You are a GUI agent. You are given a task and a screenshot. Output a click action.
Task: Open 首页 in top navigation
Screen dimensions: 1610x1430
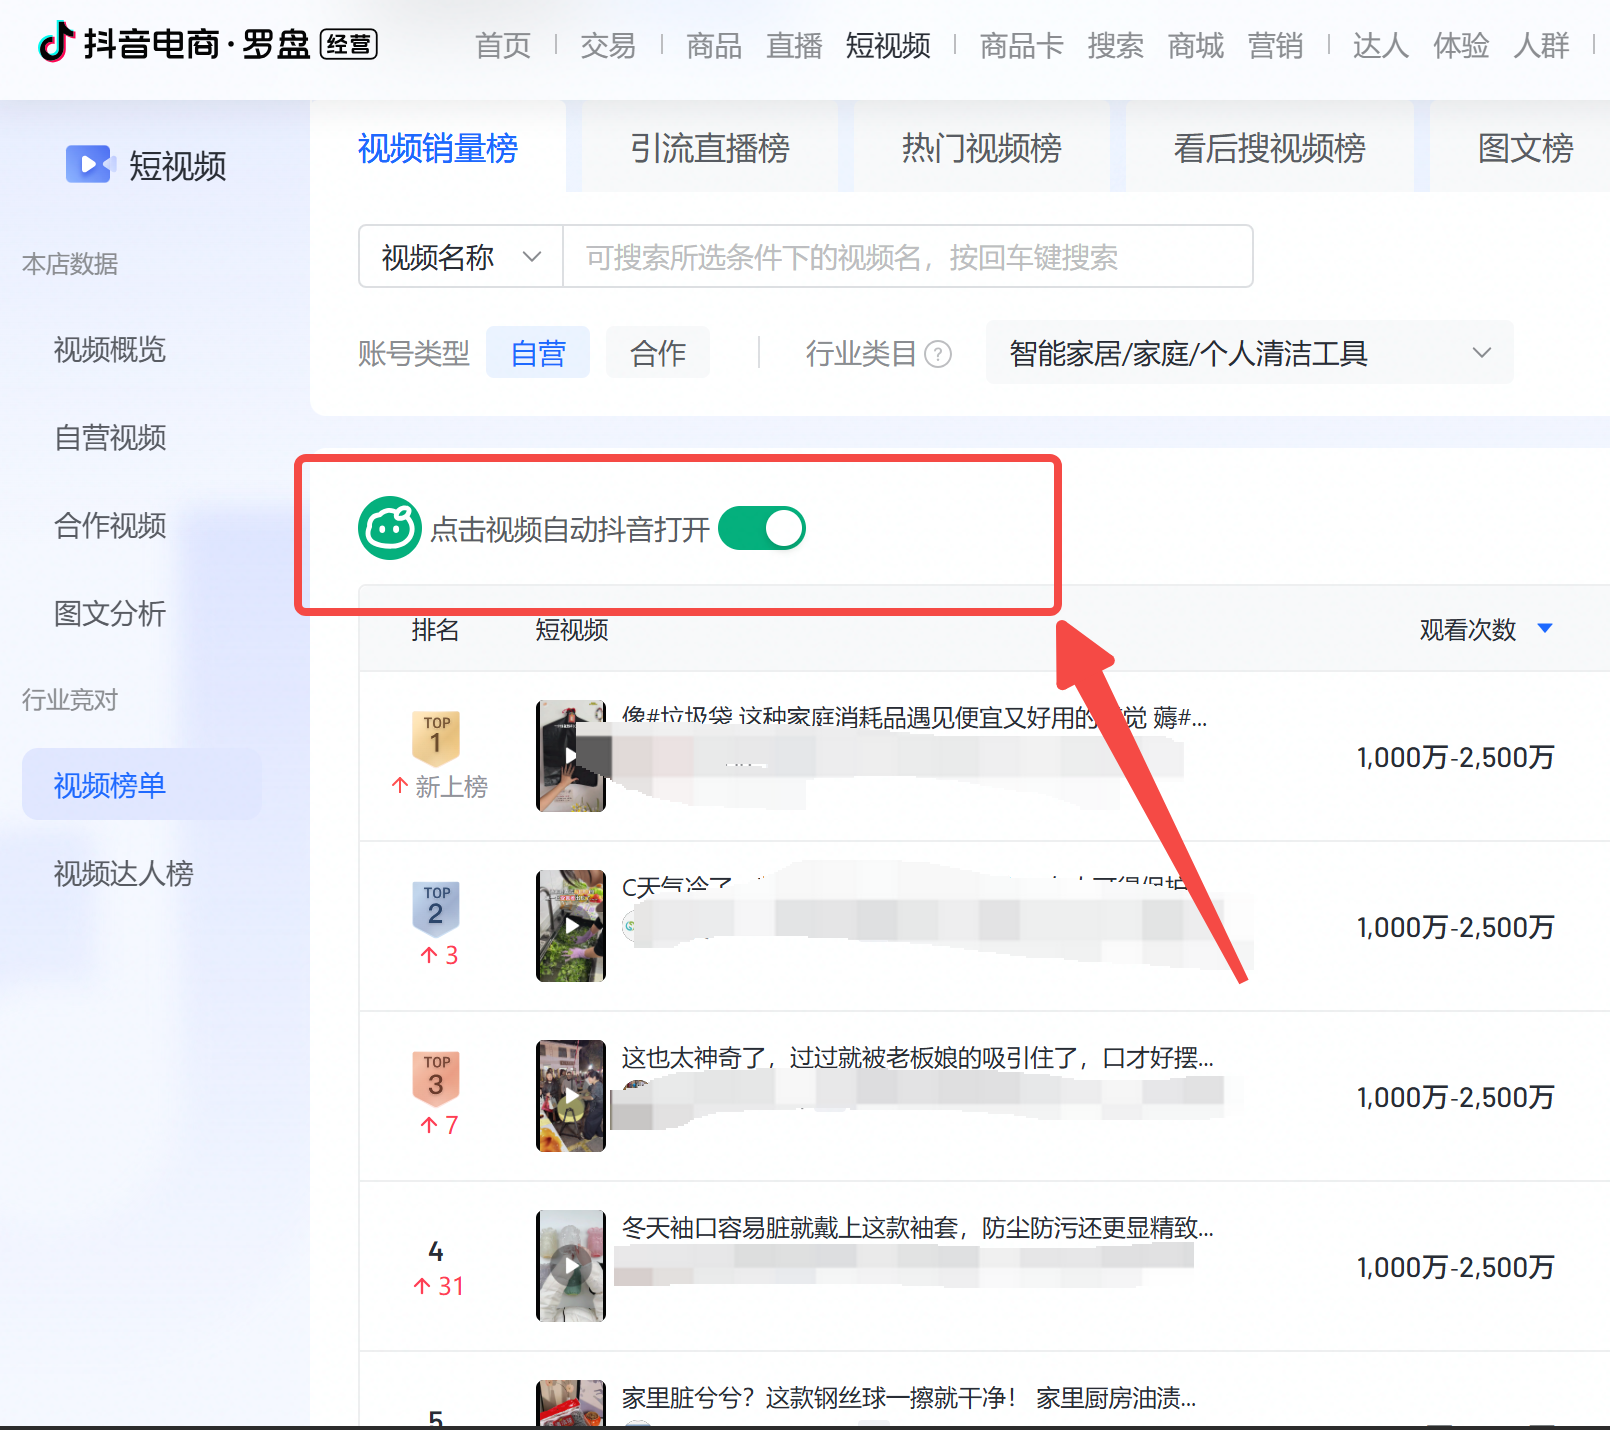point(503,45)
